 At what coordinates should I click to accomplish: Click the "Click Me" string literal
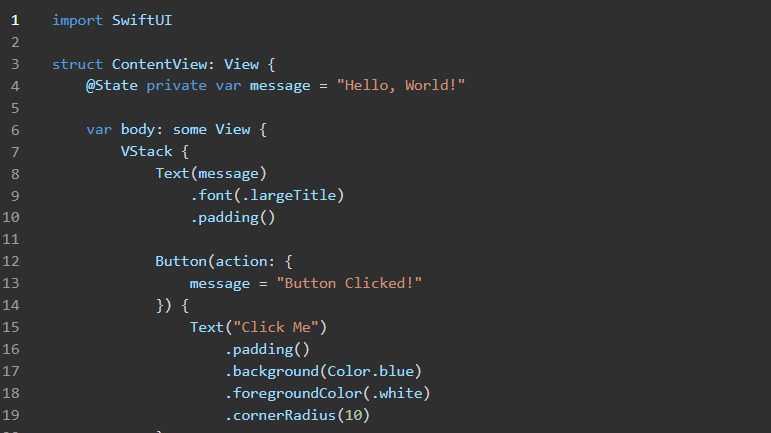pos(276,327)
